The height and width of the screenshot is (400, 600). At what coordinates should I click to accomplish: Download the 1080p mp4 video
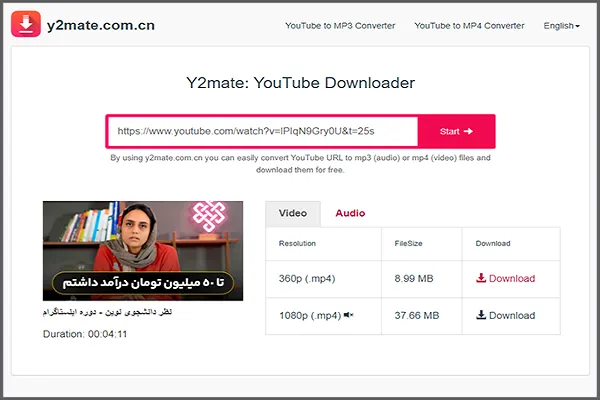coord(505,315)
